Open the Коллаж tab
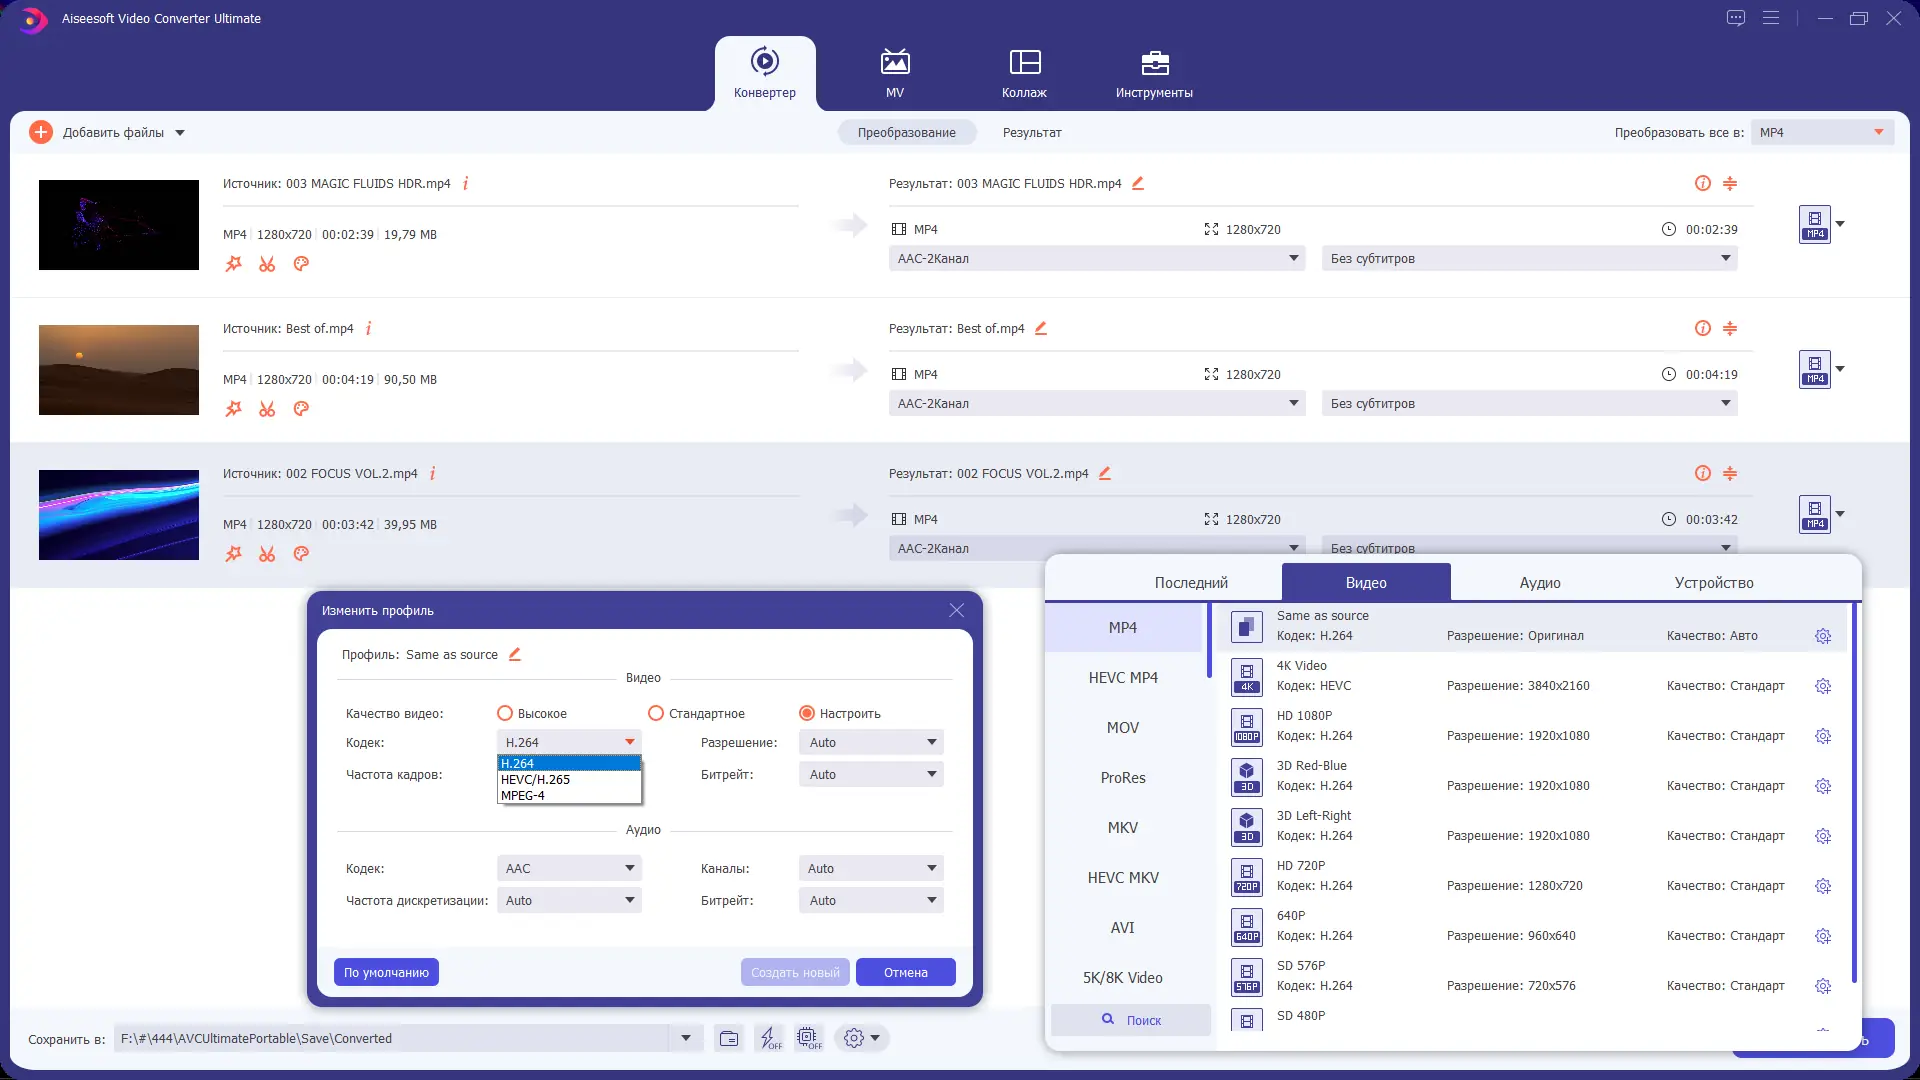Viewport: 1920px width, 1080px height. [x=1024, y=74]
